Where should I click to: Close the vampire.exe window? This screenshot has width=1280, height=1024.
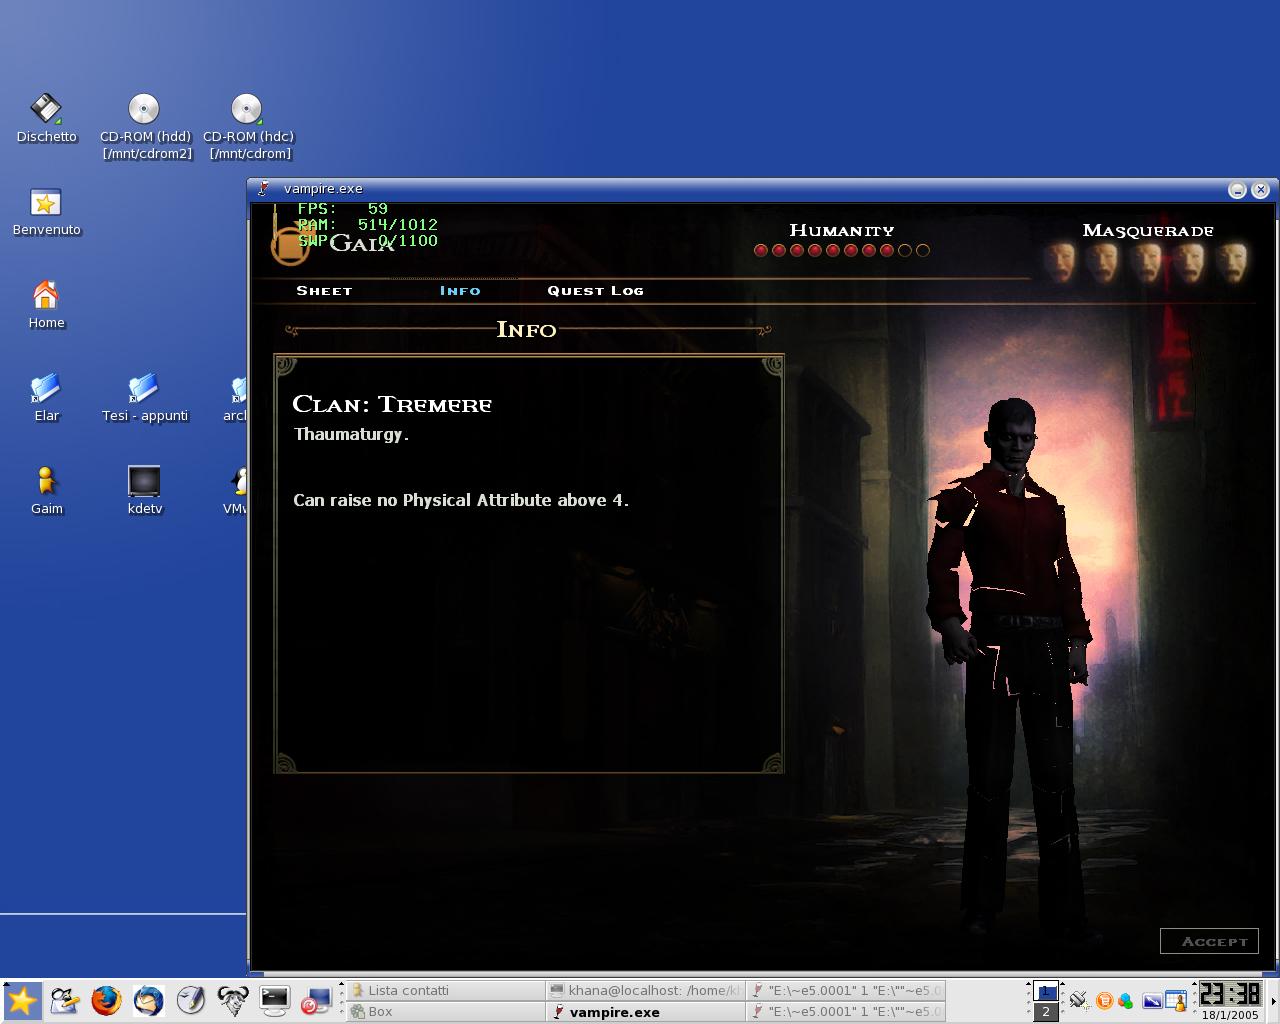[1260, 189]
